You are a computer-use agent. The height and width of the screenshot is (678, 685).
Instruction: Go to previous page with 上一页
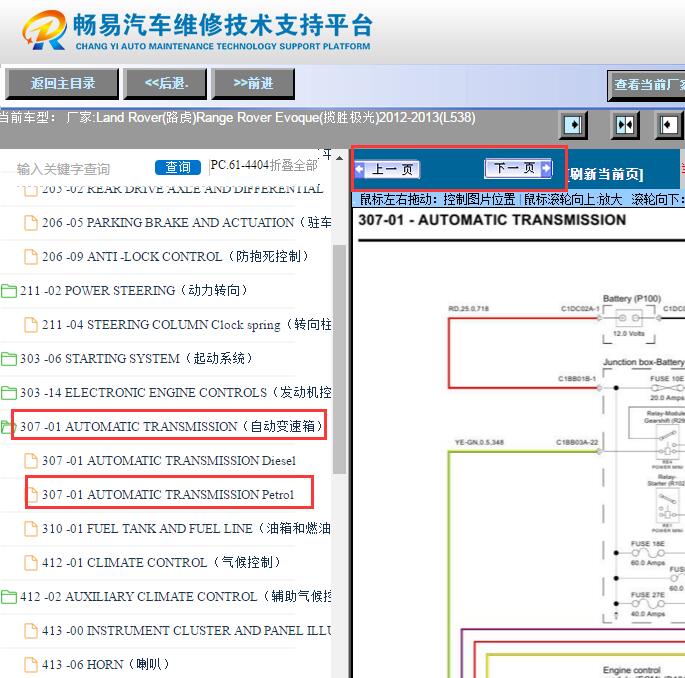click(x=387, y=170)
